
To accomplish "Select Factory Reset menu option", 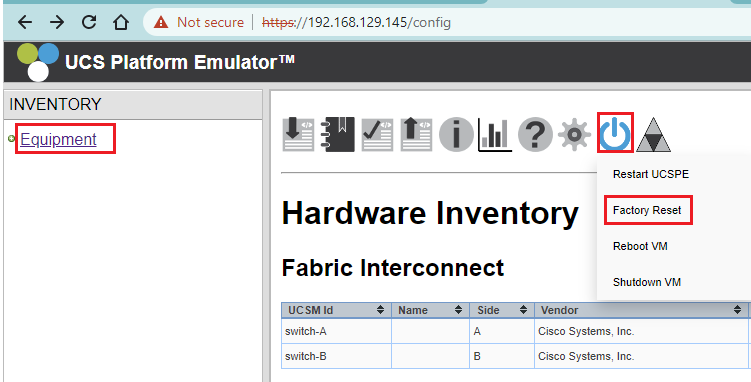I will tap(647, 210).
